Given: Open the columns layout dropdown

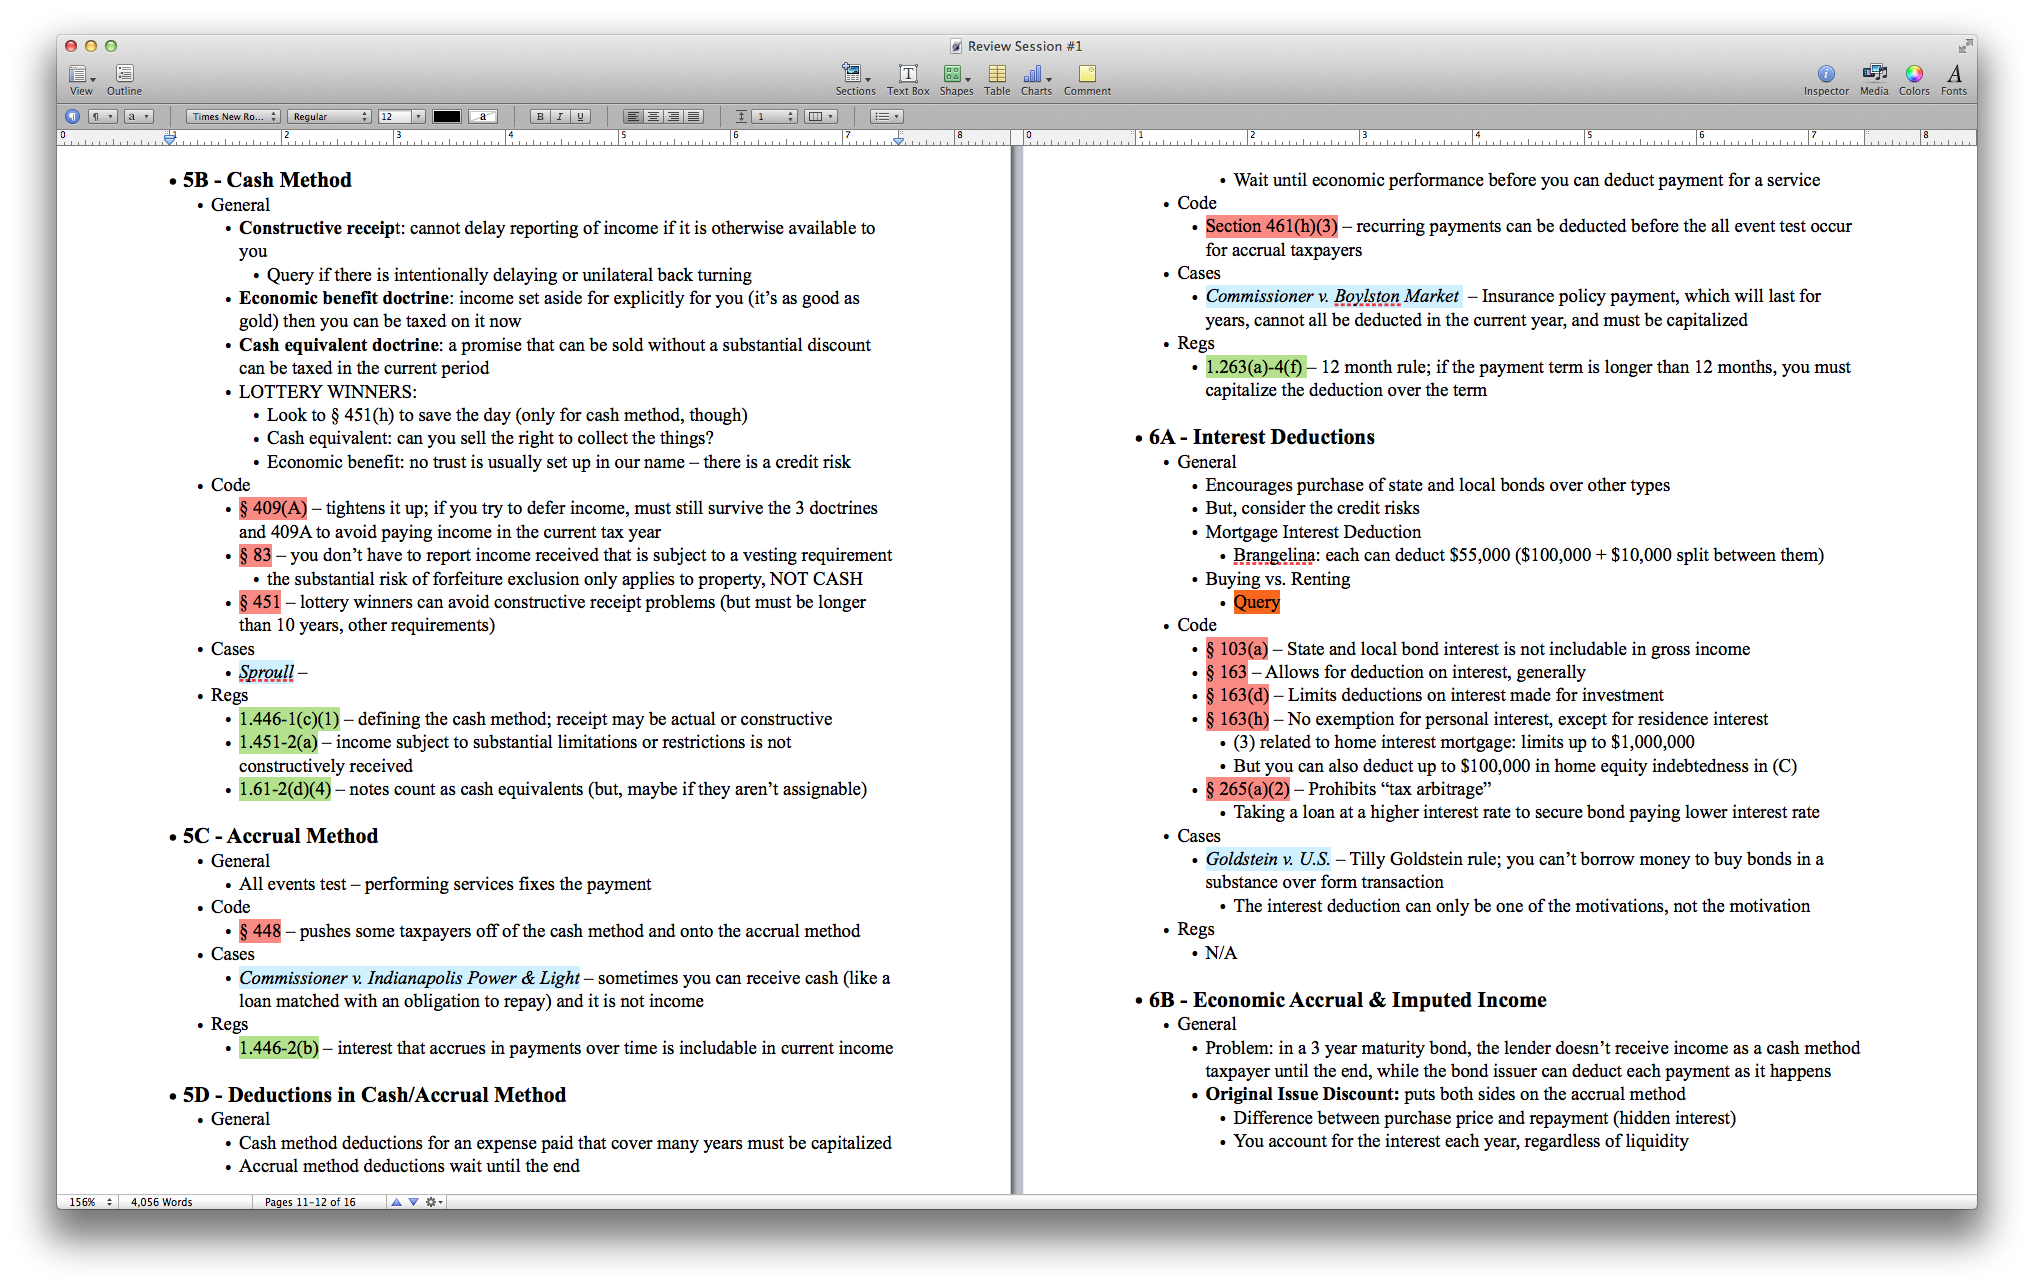Looking at the screenshot, I should (821, 117).
